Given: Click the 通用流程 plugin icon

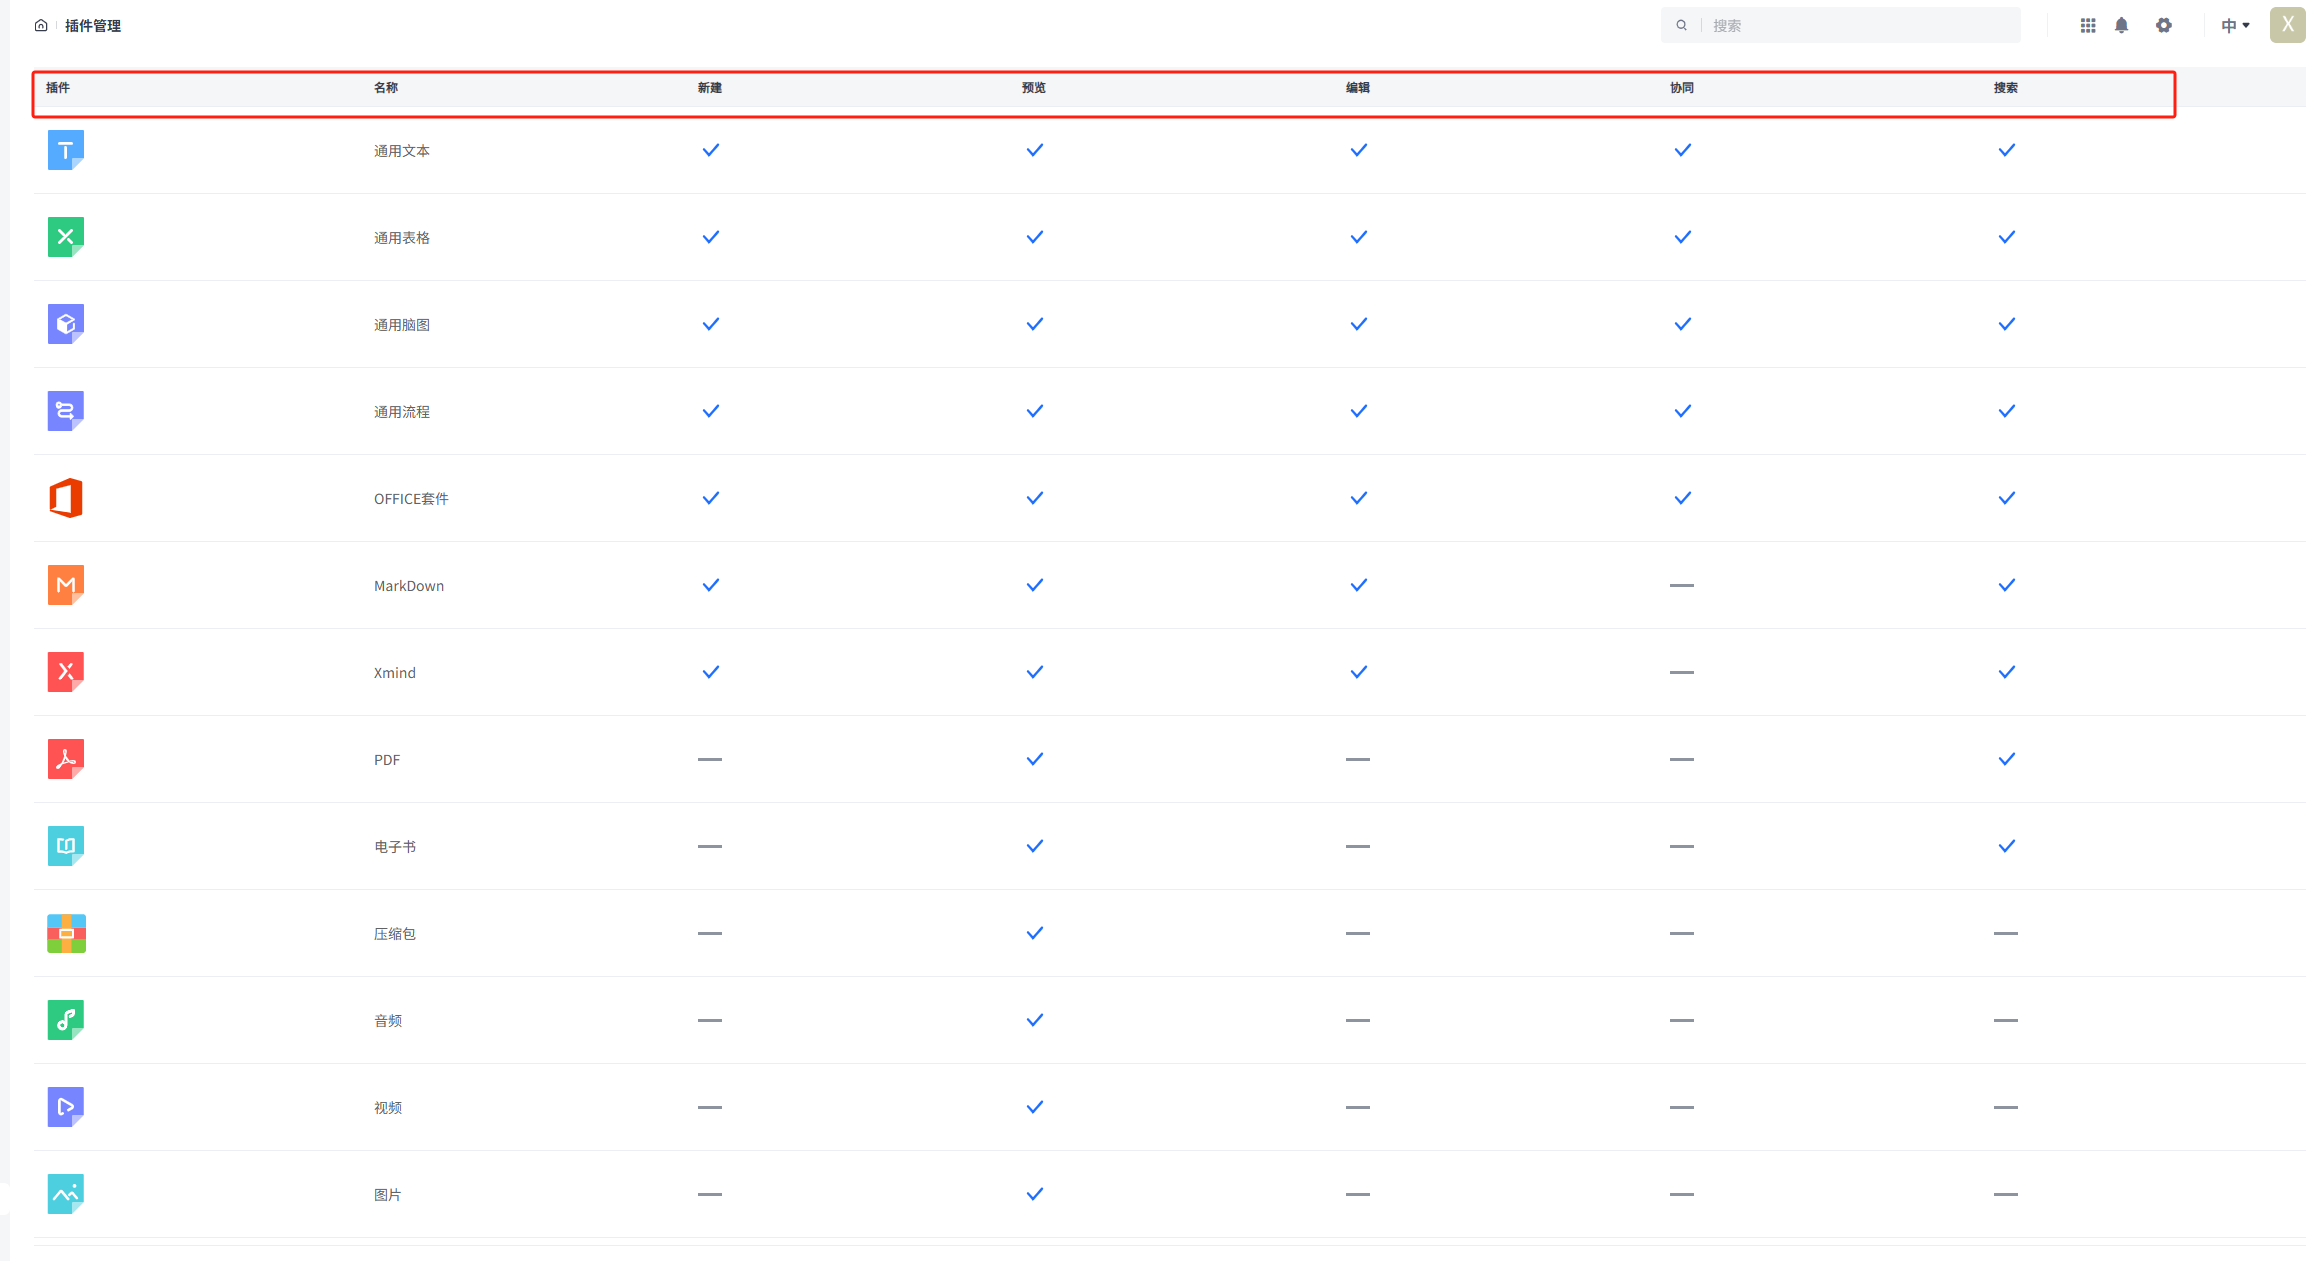Looking at the screenshot, I should 66,411.
